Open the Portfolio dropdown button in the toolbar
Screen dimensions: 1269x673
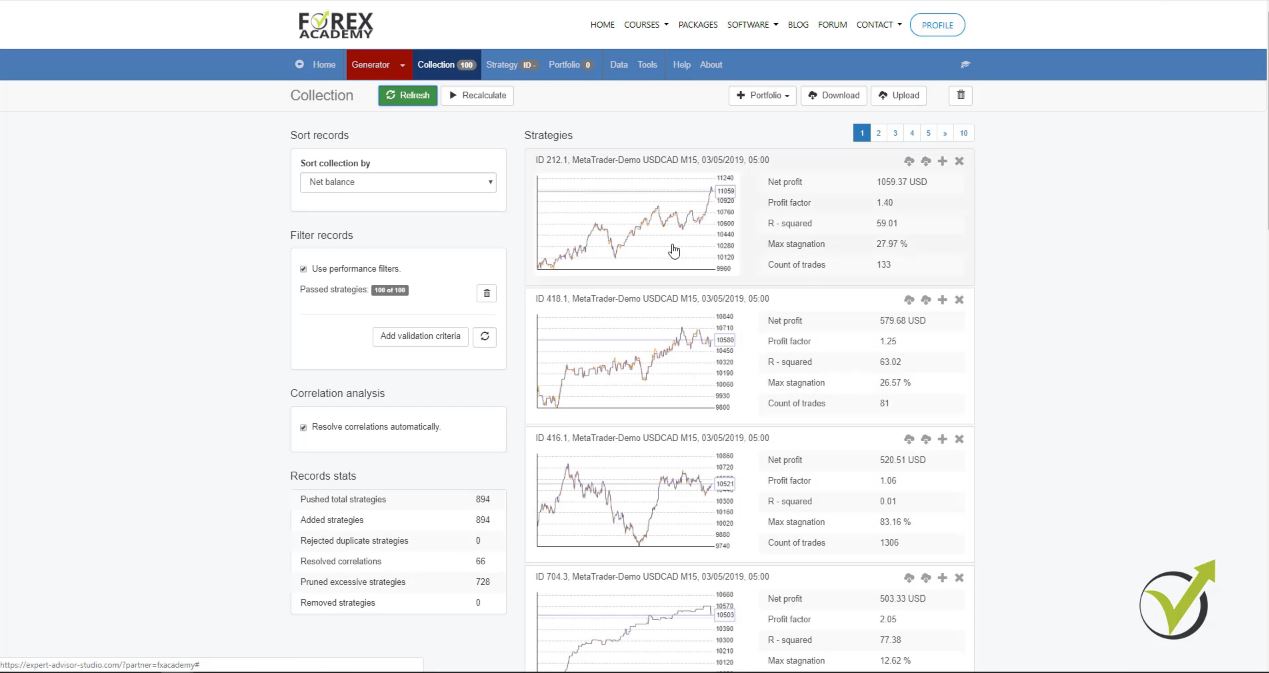coord(763,95)
